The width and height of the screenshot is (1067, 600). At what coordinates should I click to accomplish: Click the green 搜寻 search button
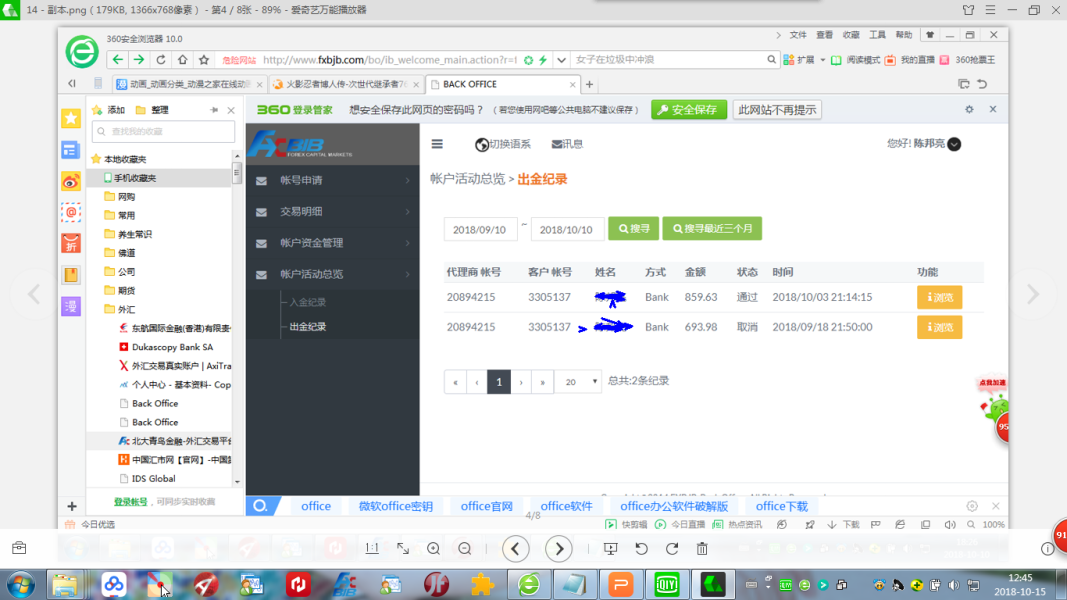633,229
